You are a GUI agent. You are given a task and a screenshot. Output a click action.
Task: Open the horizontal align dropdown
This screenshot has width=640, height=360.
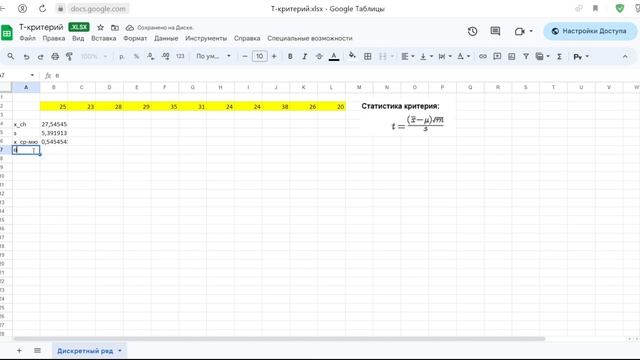click(x=407, y=56)
